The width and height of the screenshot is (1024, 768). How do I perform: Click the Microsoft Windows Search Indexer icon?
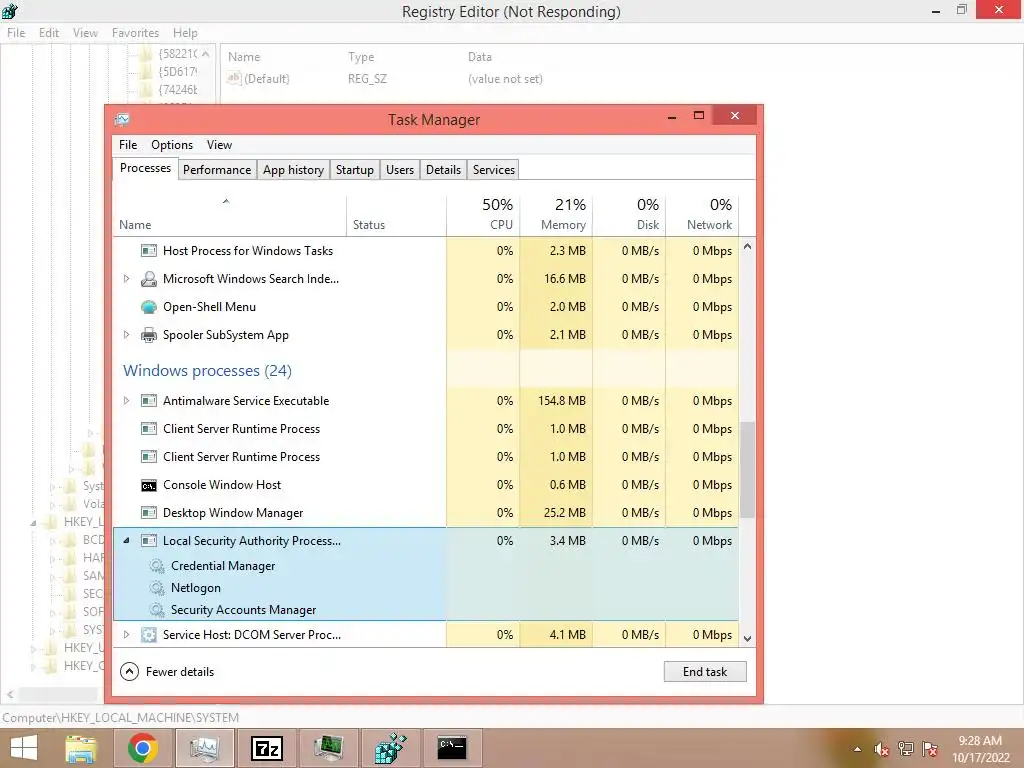(149, 279)
